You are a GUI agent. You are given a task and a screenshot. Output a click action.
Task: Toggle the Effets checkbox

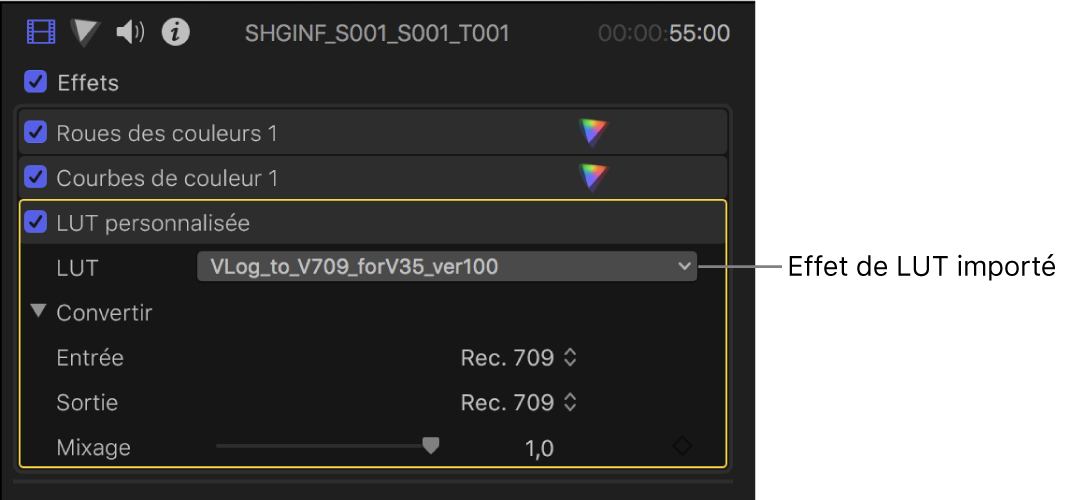(36, 83)
